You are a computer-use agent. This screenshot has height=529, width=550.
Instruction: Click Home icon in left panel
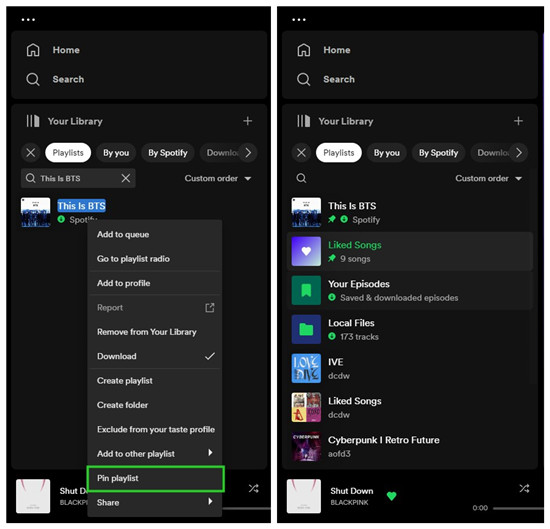33,50
